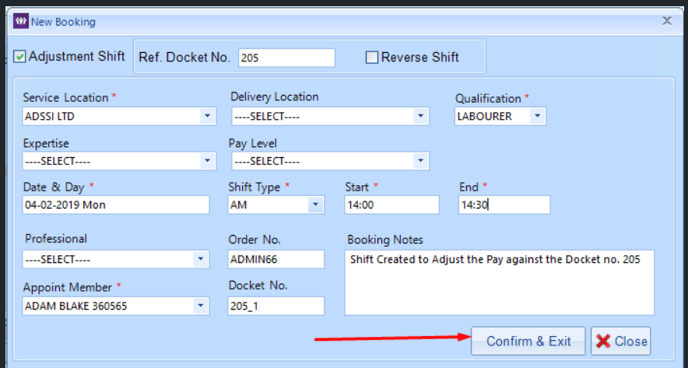The width and height of the screenshot is (688, 368).
Task: Expand the Expertise dropdown
Action: pyautogui.click(x=207, y=161)
